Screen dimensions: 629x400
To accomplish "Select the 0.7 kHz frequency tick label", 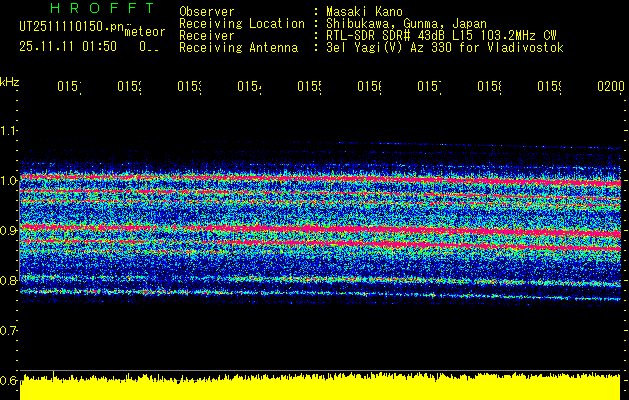I will coord(9,331).
